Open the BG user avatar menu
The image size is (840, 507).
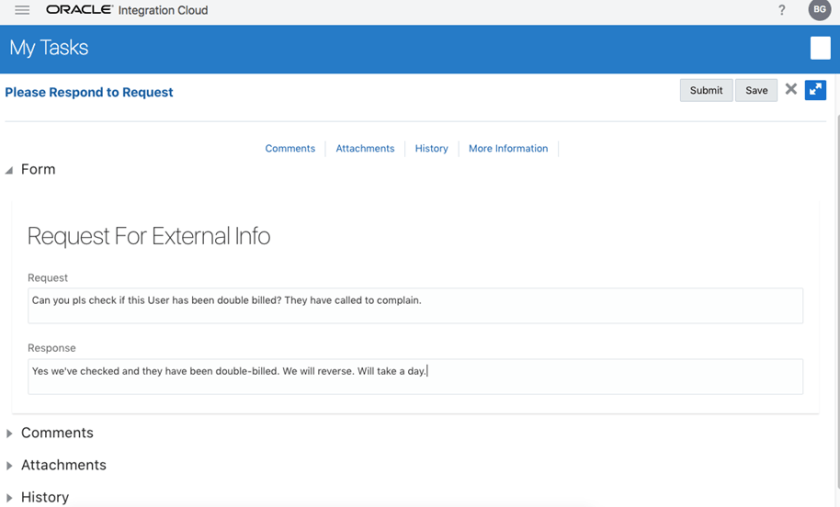[x=819, y=10]
